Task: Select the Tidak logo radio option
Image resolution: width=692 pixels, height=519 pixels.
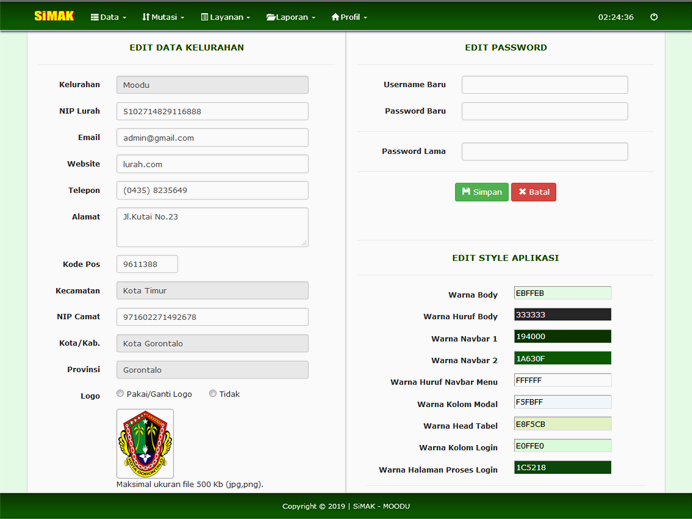Action: click(213, 394)
